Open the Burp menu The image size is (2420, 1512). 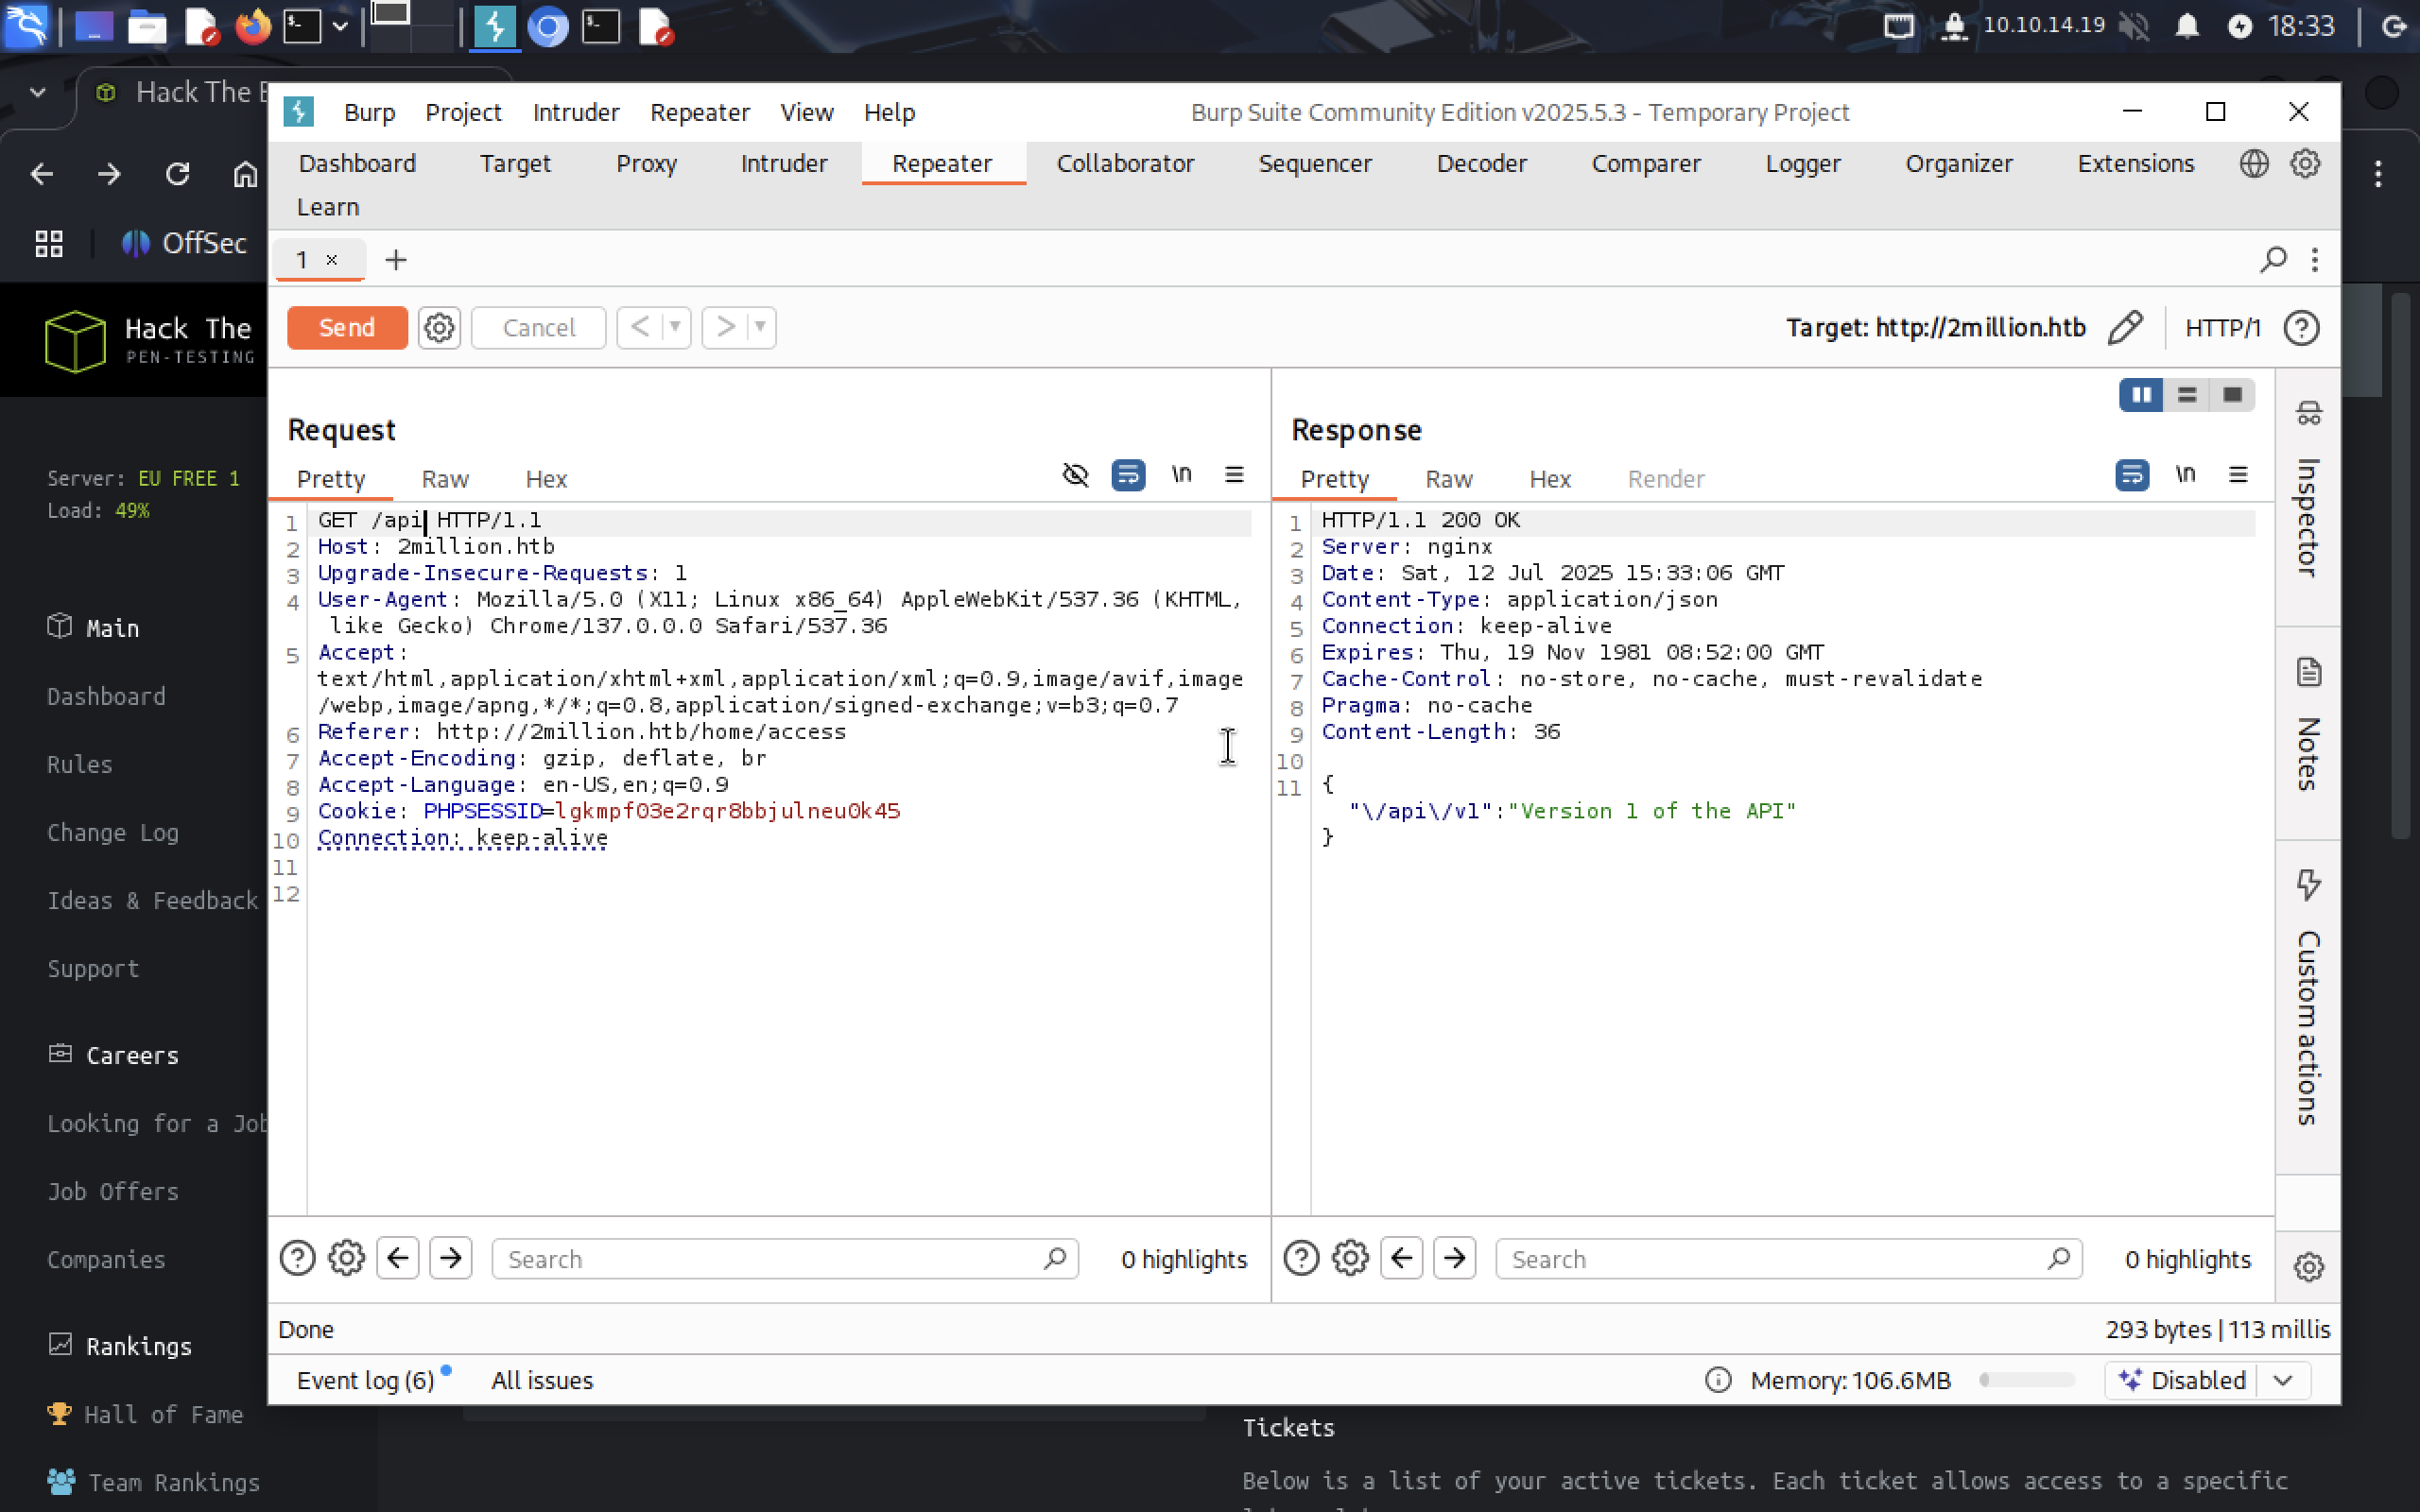pyautogui.click(x=369, y=112)
